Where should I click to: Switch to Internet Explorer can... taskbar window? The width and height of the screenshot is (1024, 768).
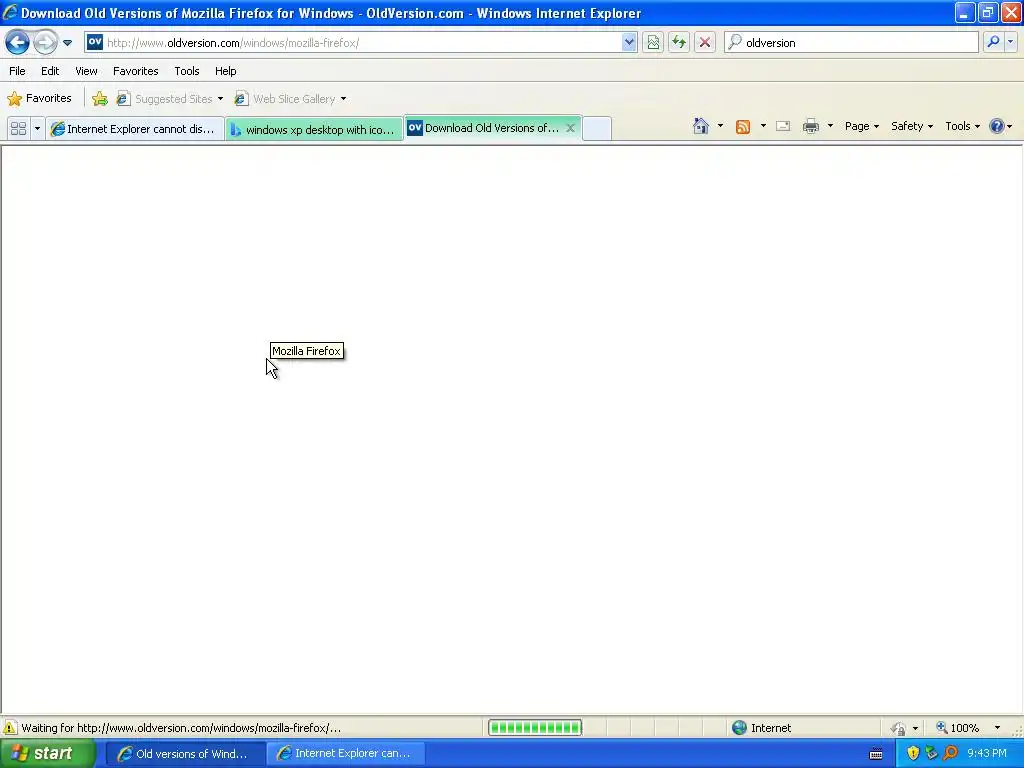(346, 754)
